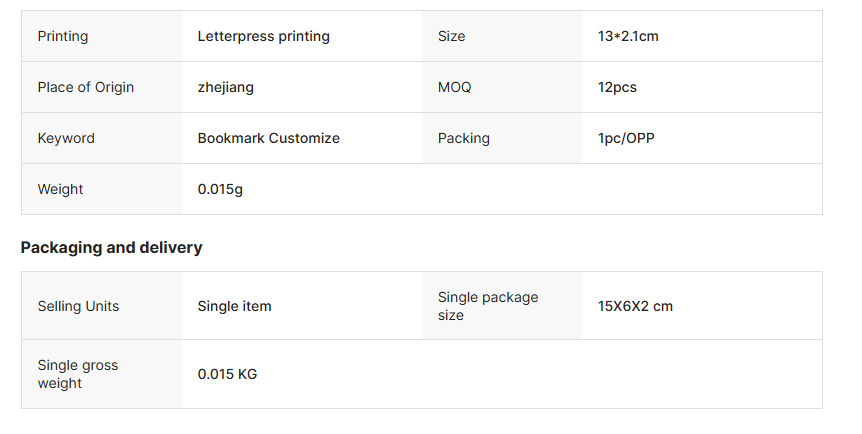Select the 0.015g weight value
Viewport: 862px width, 434px height.
[x=220, y=189]
